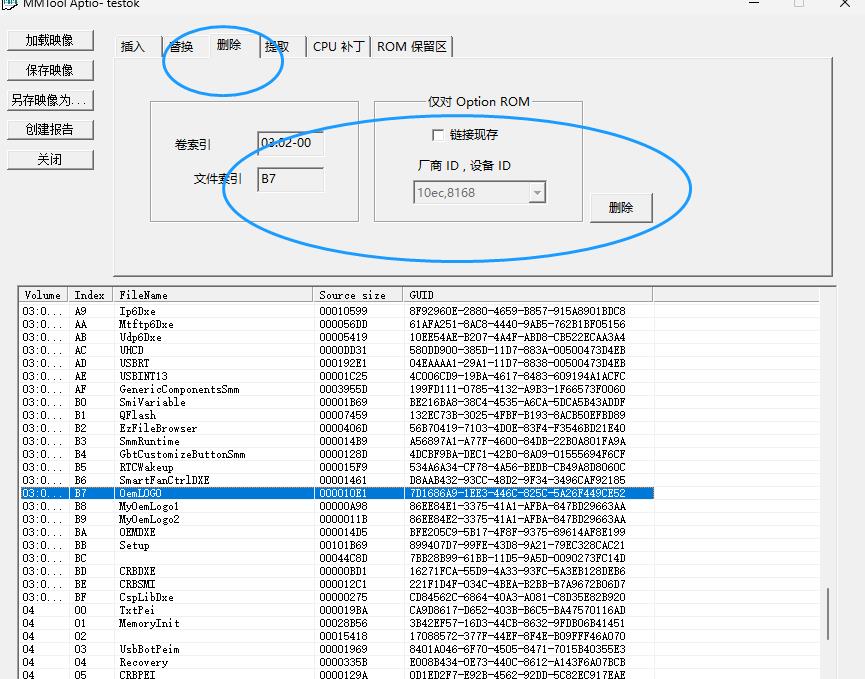Select the MyOemLogo2 row
The width and height of the screenshot is (865, 679).
(x=337, y=520)
